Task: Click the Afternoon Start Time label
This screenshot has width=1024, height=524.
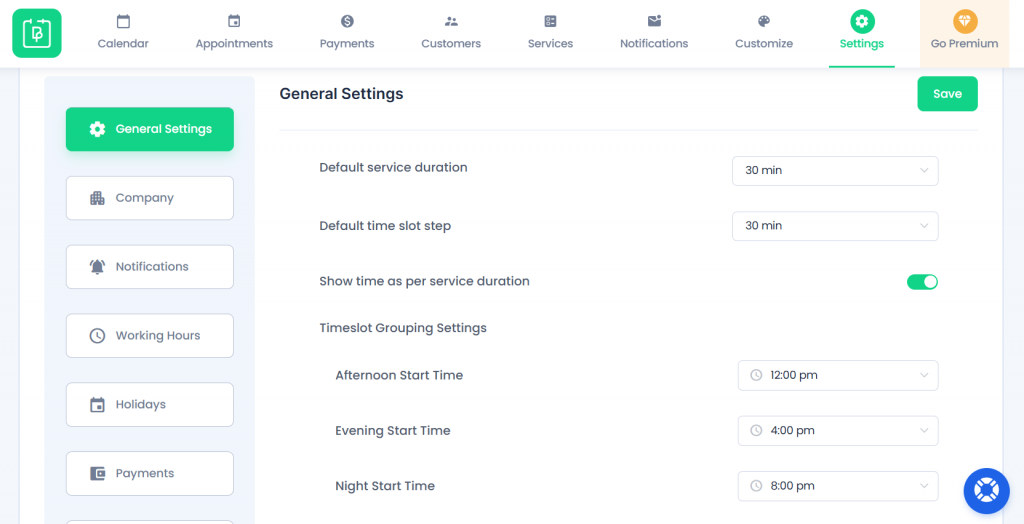Action: (x=399, y=376)
